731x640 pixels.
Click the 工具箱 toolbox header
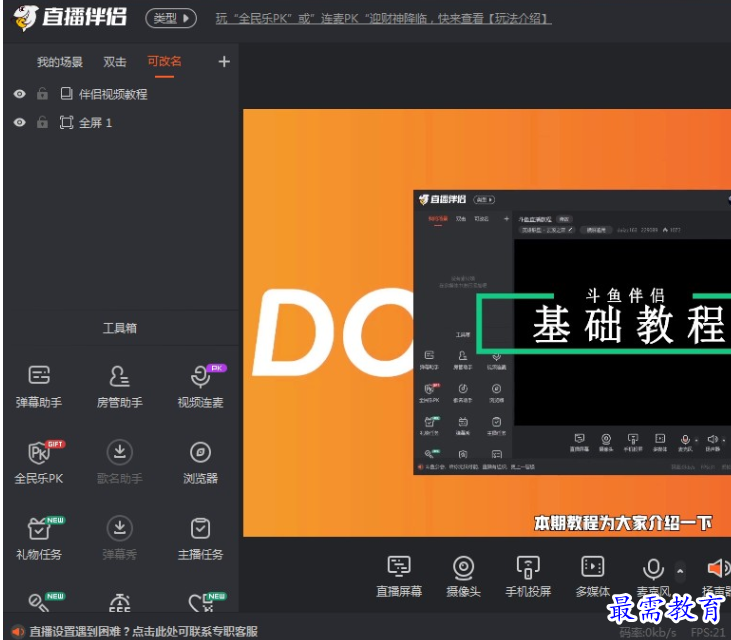pos(120,328)
